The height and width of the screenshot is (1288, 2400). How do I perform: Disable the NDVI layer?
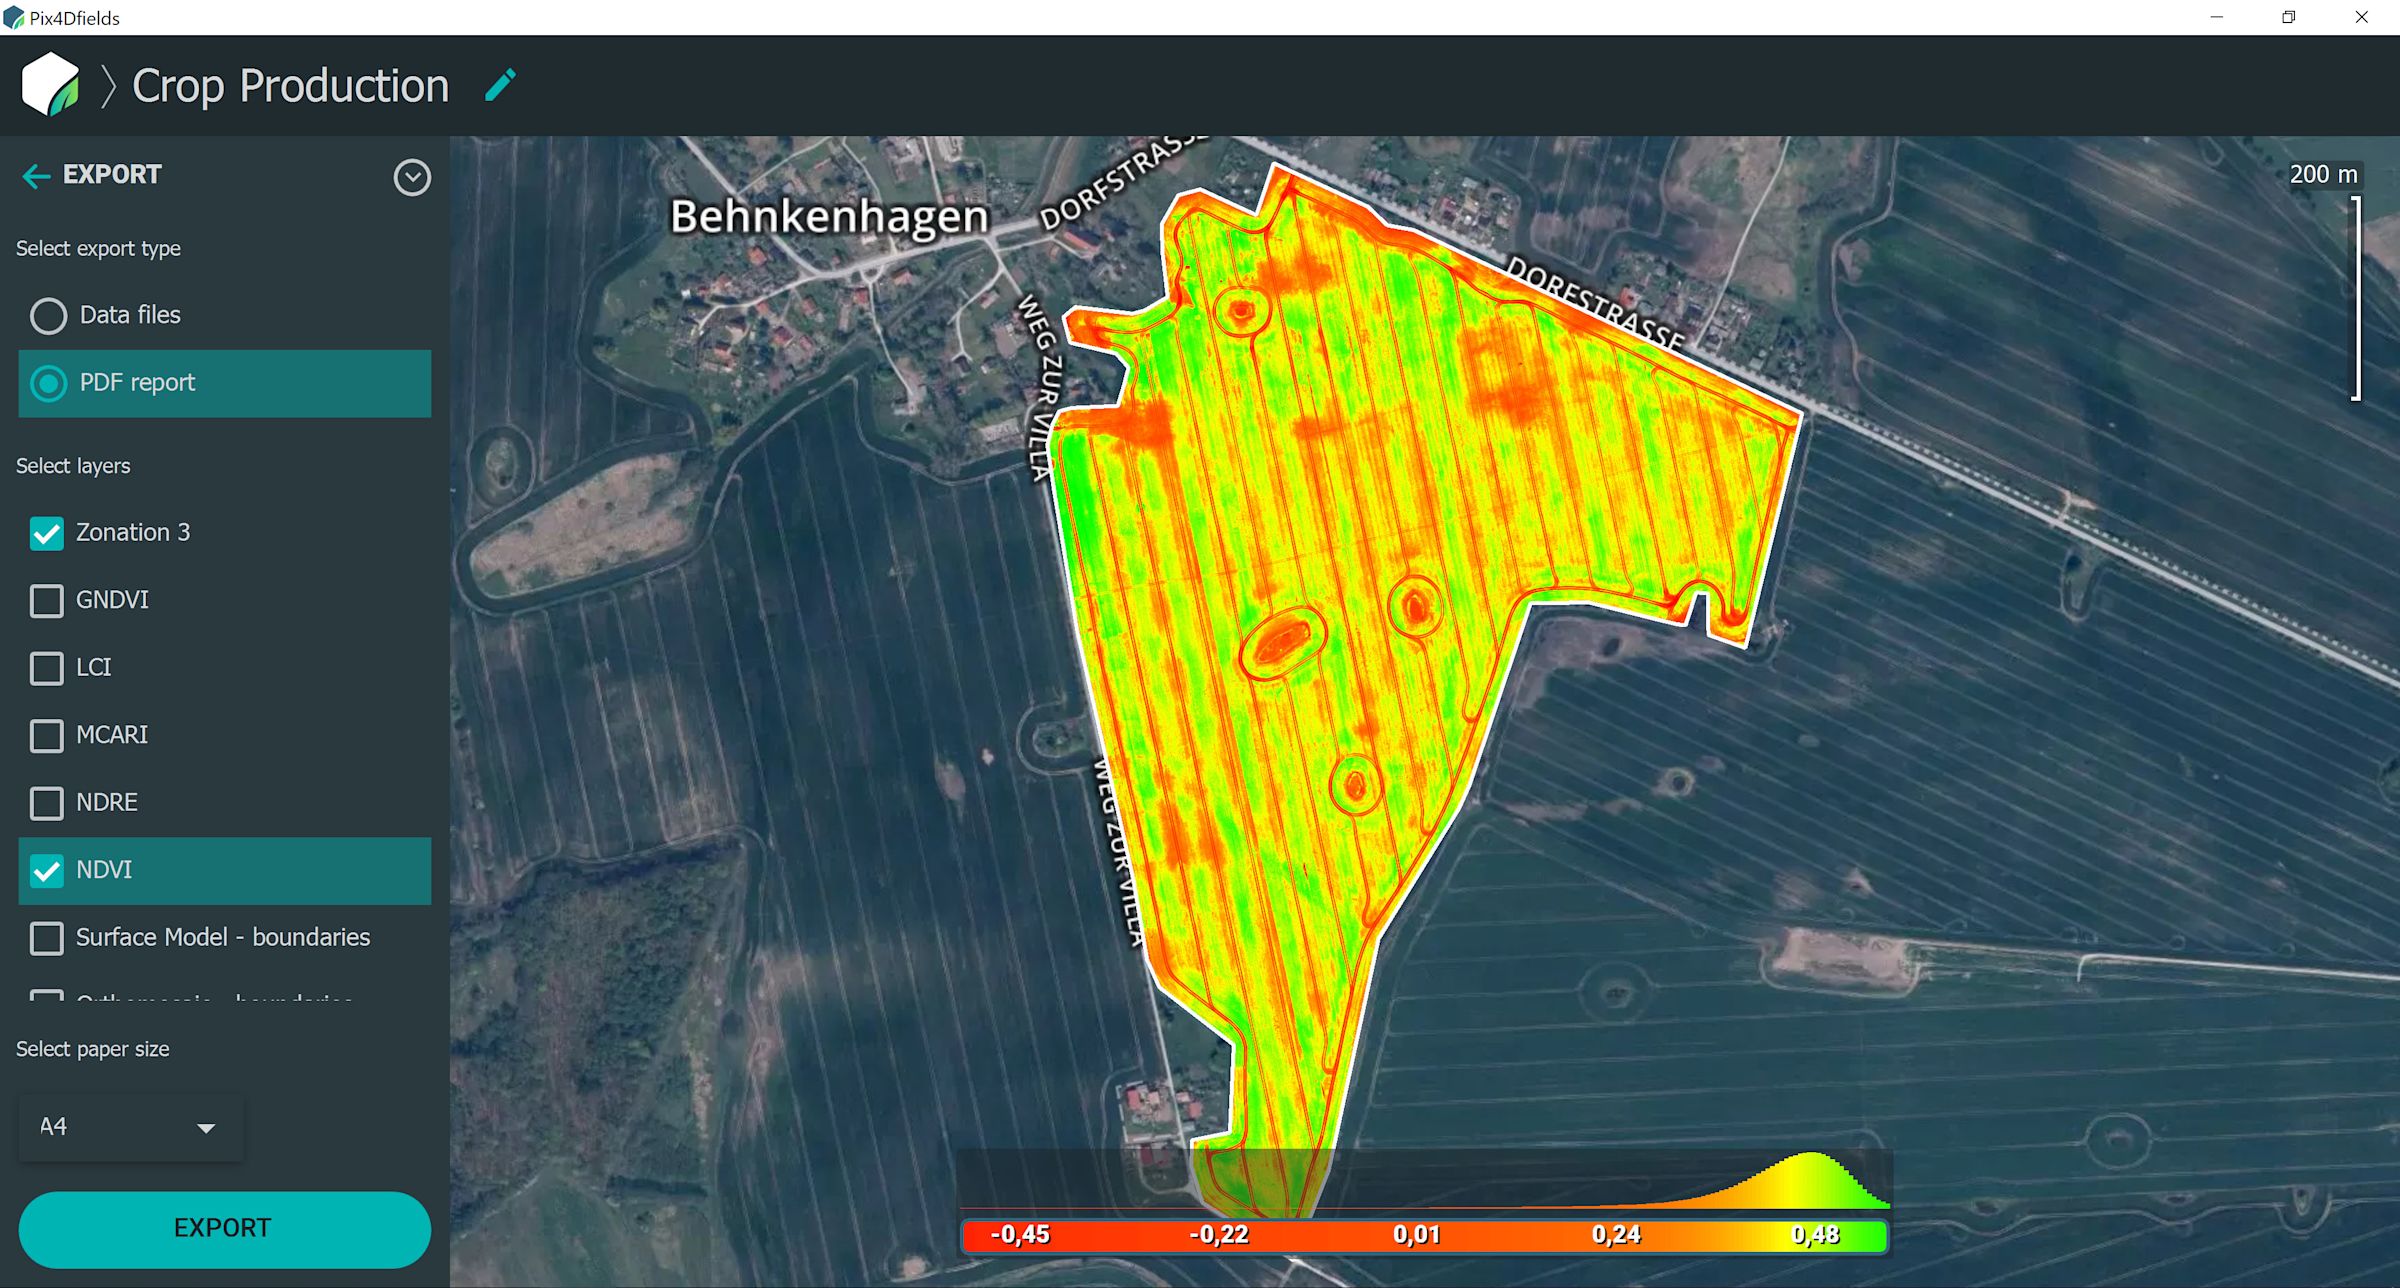46,870
